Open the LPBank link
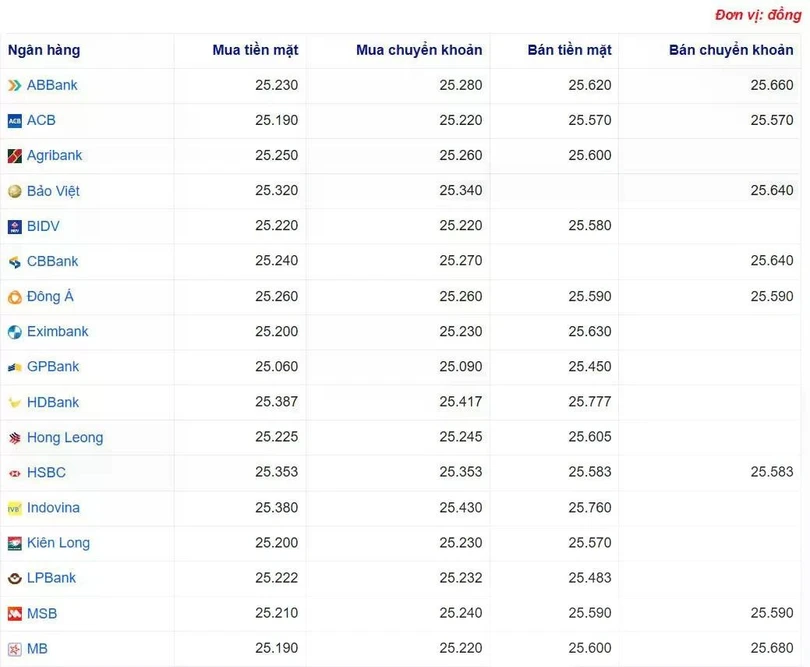Viewport: 810px width, 667px height. click(x=51, y=578)
